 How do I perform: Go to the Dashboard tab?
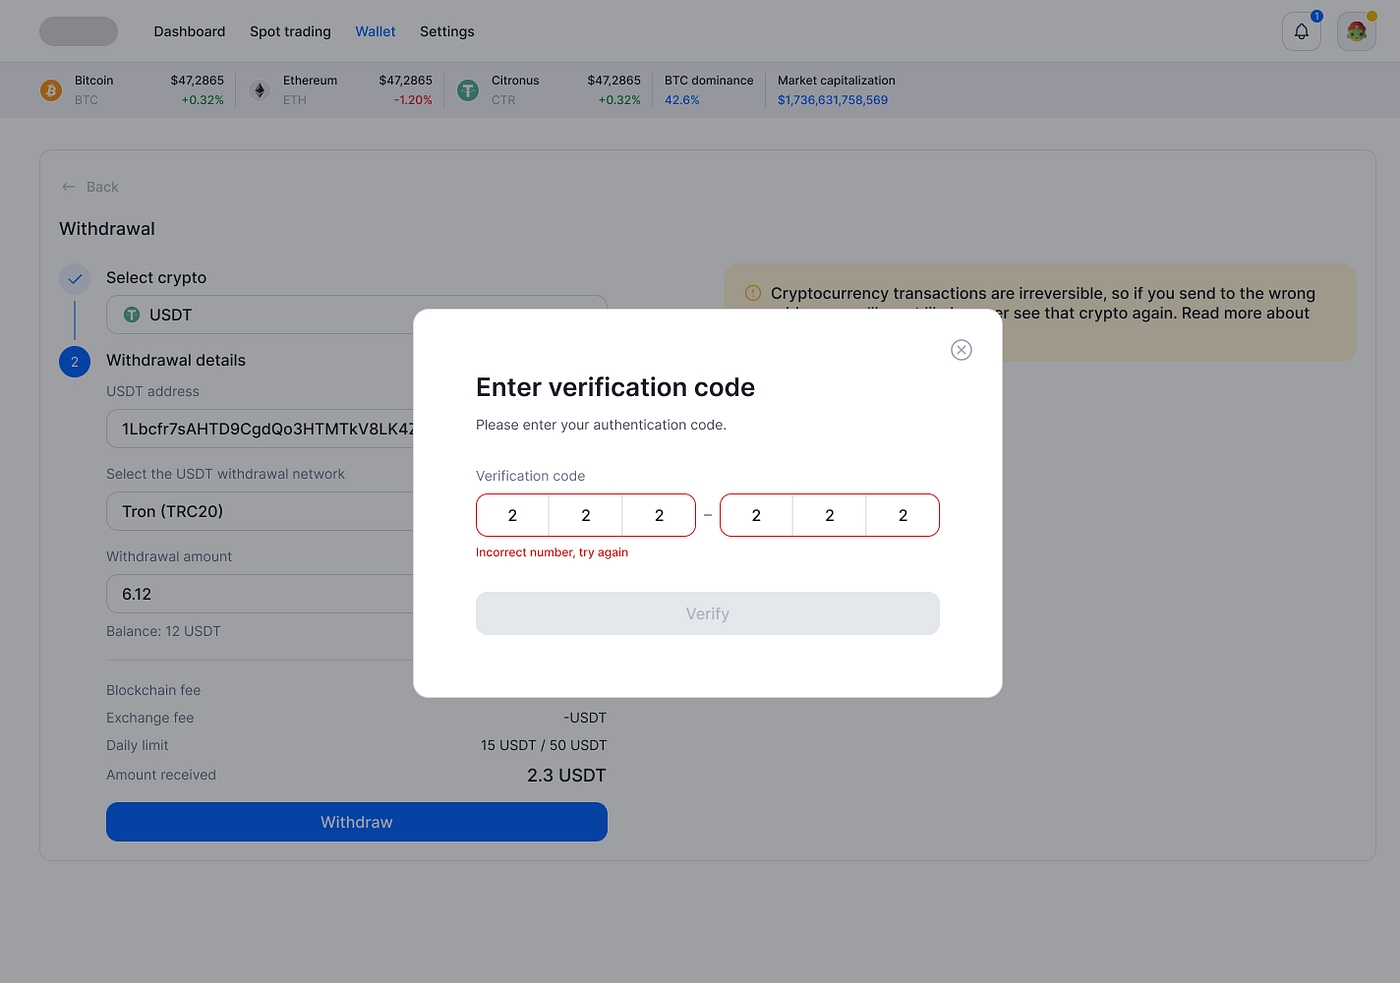coord(189,32)
